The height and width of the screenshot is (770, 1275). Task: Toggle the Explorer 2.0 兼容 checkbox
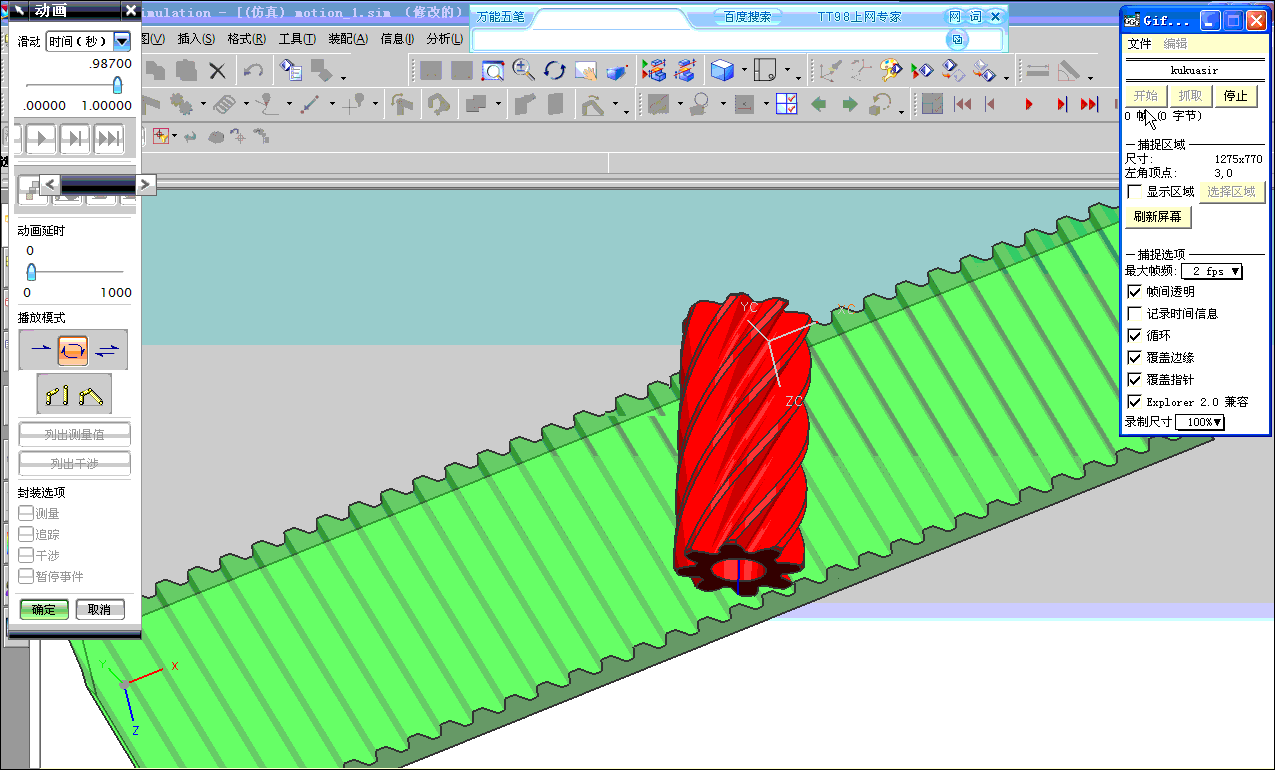click(x=1134, y=401)
